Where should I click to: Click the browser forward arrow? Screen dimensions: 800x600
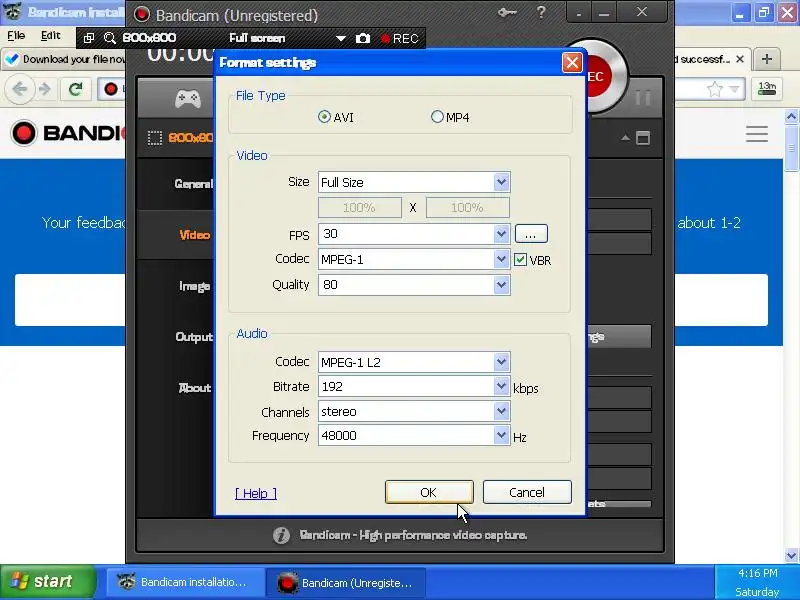tap(45, 89)
